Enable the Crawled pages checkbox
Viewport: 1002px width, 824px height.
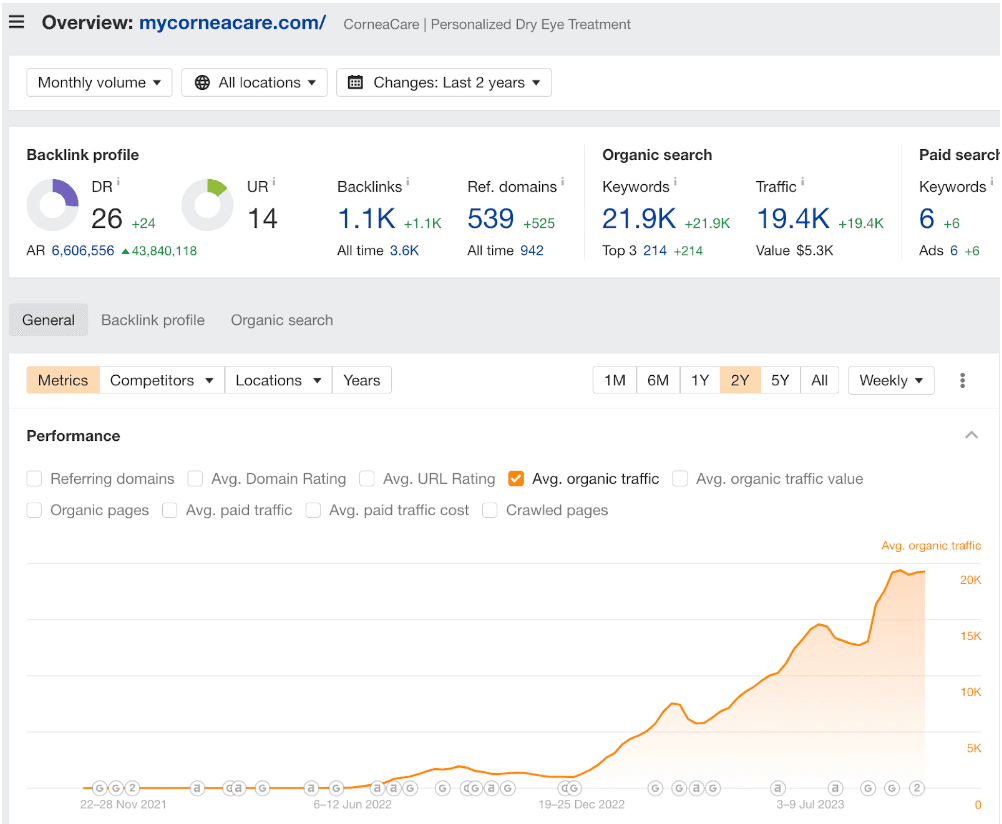(490, 511)
